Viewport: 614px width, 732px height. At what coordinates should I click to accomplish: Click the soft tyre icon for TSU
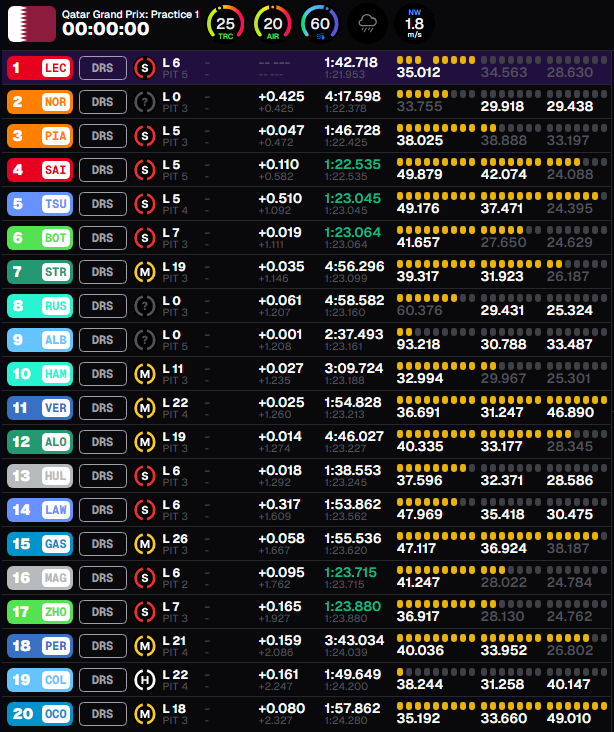(x=145, y=204)
